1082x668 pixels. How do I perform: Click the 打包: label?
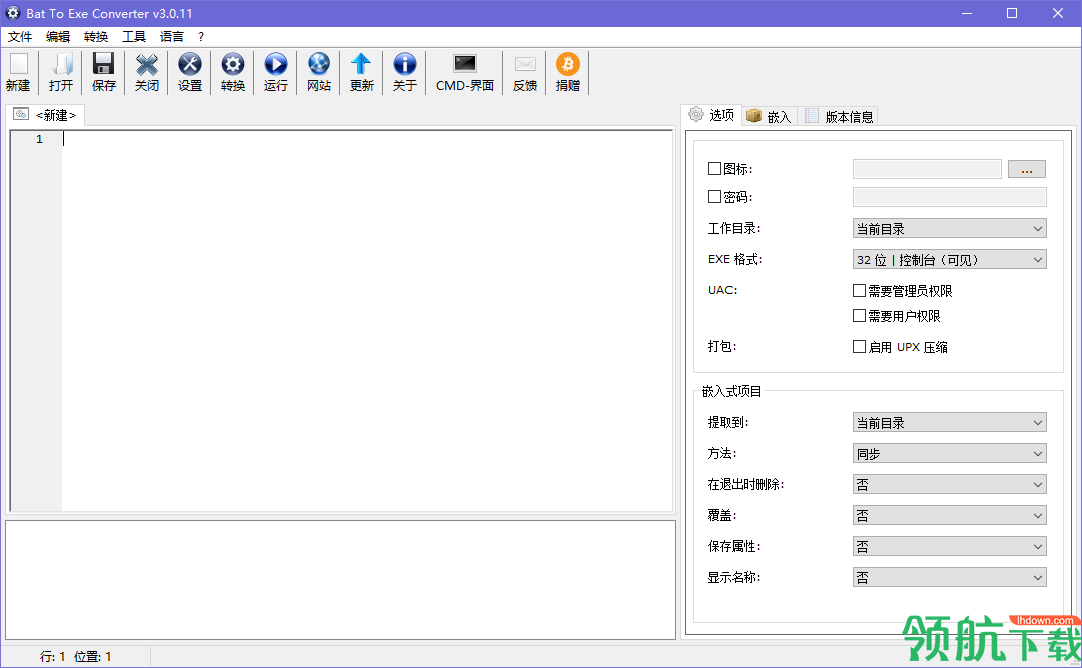(x=722, y=346)
